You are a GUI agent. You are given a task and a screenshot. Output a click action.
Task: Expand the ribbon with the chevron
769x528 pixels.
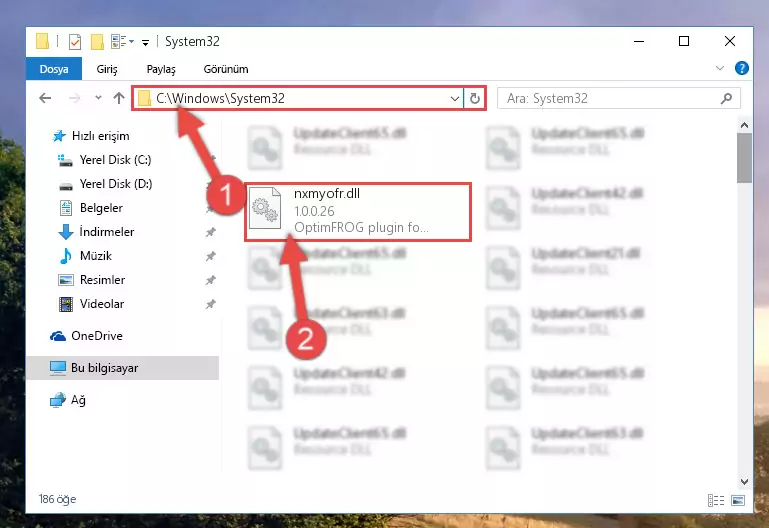click(719, 68)
